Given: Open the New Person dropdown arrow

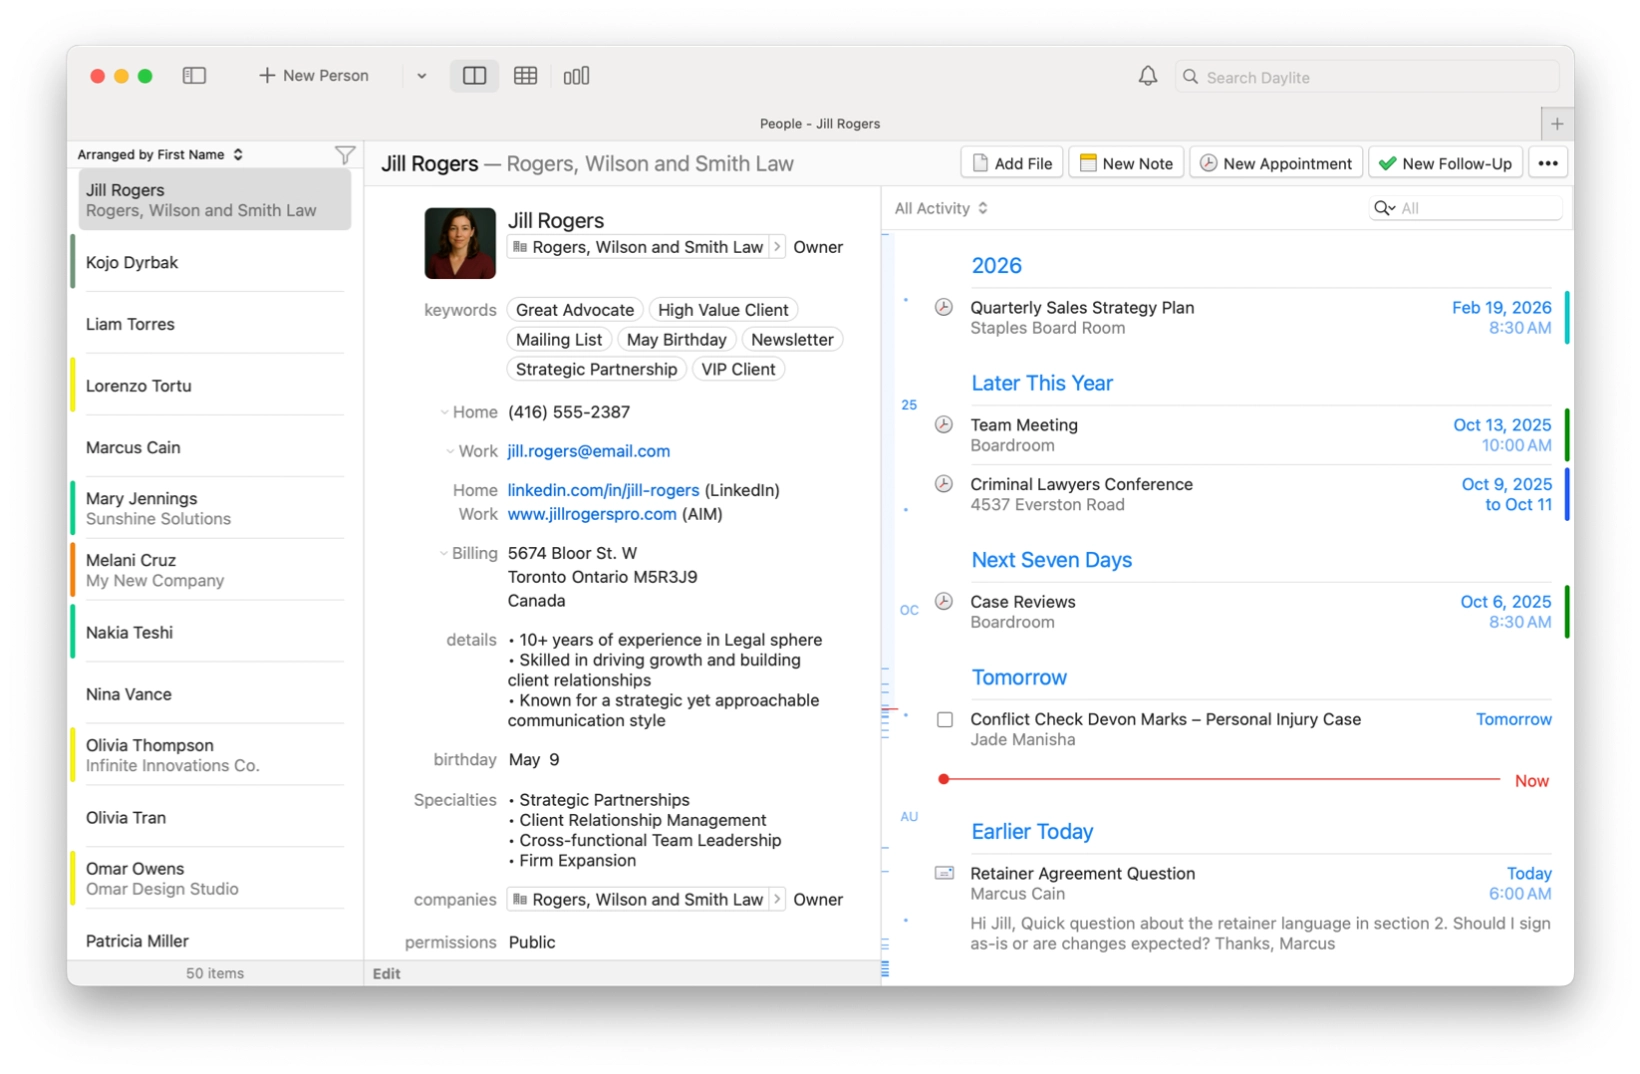Looking at the screenshot, I should [x=422, y=76].
